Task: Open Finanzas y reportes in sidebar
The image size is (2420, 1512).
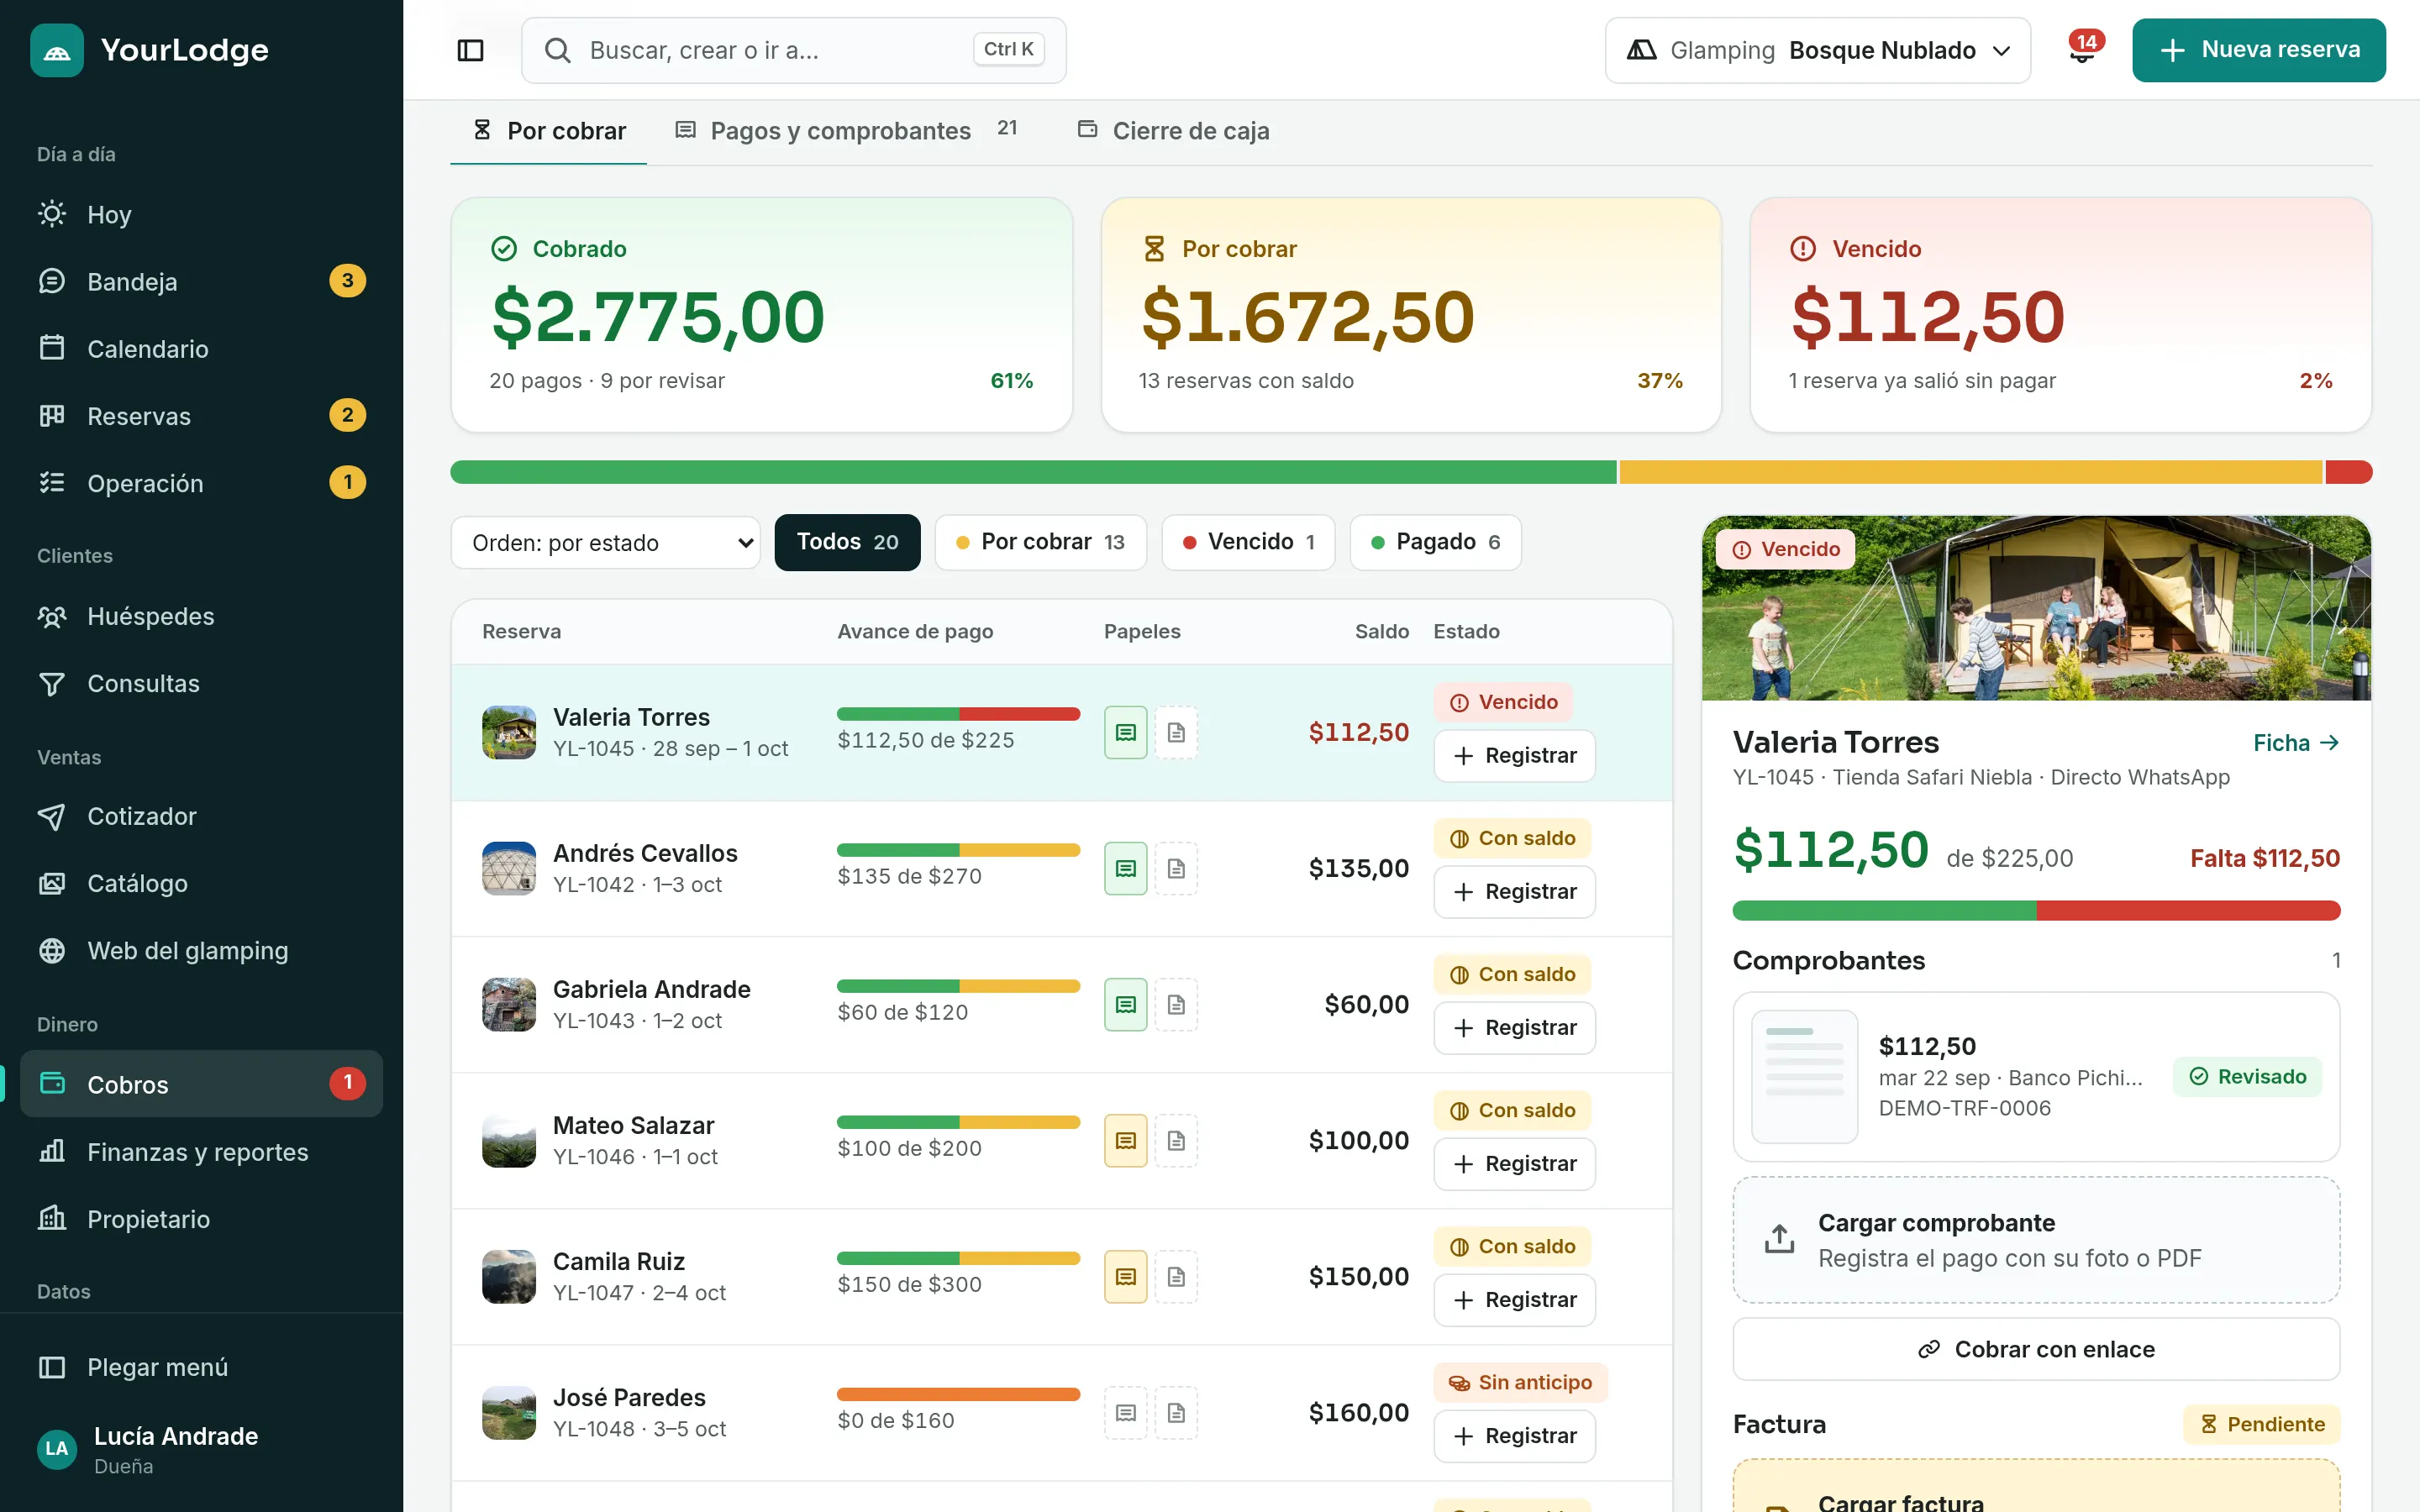Action: (x=201, y=1151)
